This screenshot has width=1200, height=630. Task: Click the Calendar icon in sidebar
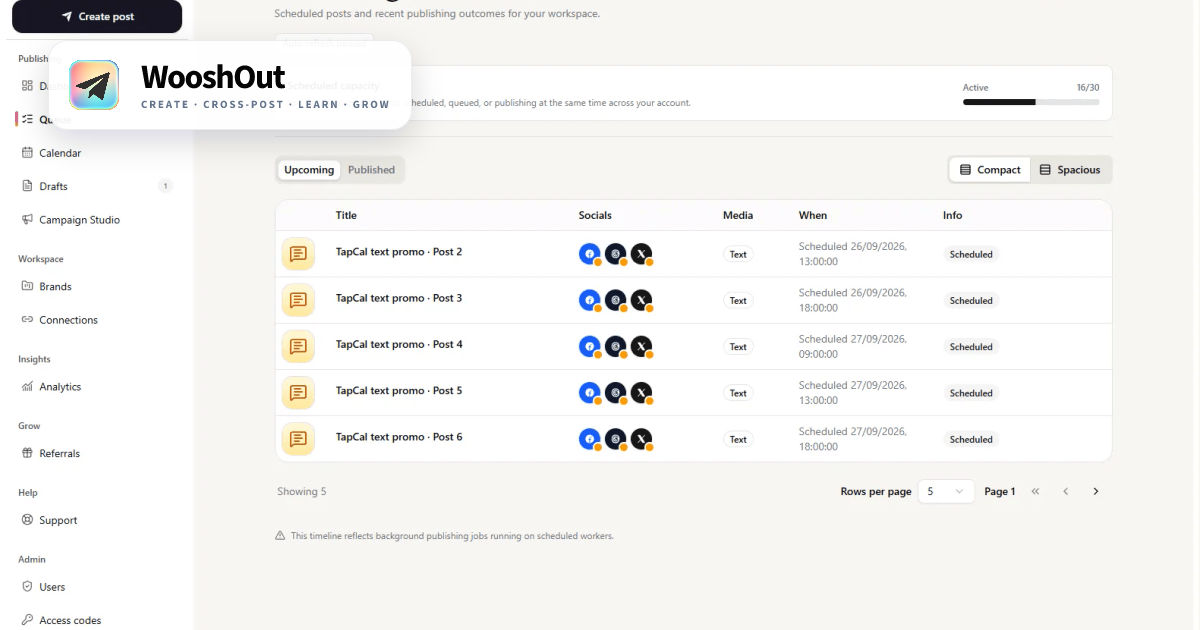coord(28,153)
